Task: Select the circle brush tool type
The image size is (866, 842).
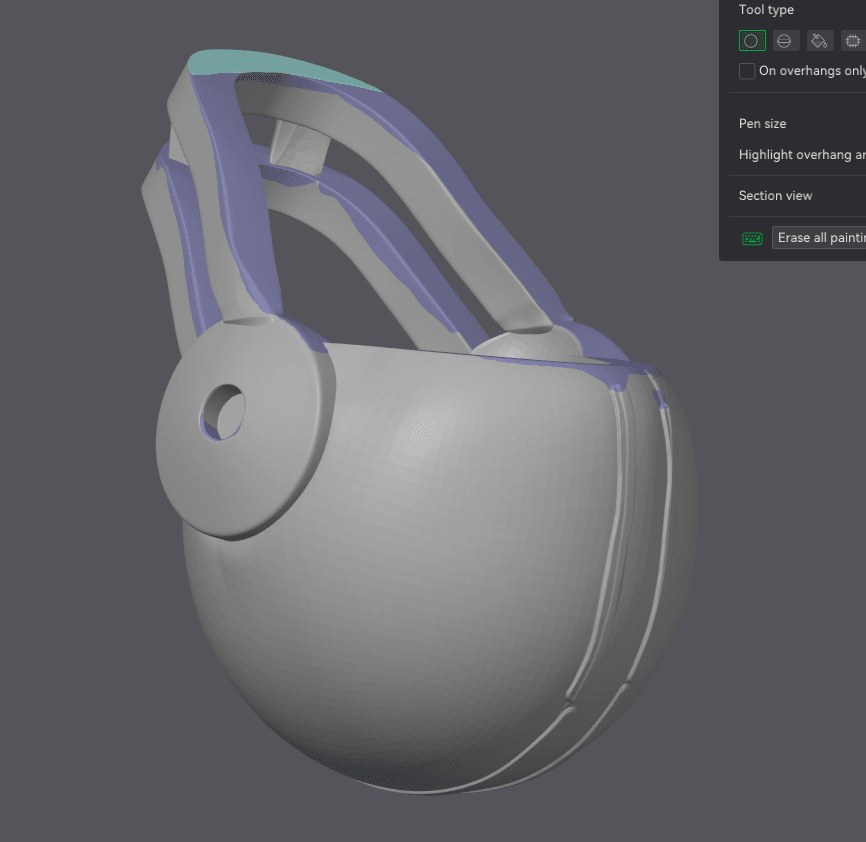Action: point(752,41)
